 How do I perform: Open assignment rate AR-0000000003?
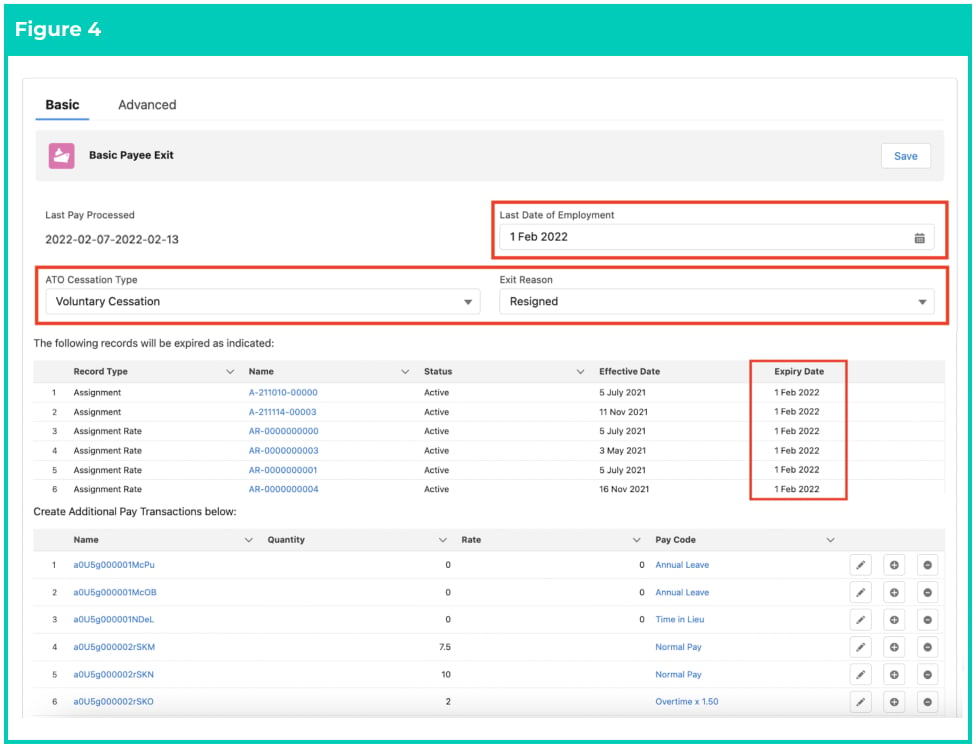pyautogui.click(x=283, y=451)
